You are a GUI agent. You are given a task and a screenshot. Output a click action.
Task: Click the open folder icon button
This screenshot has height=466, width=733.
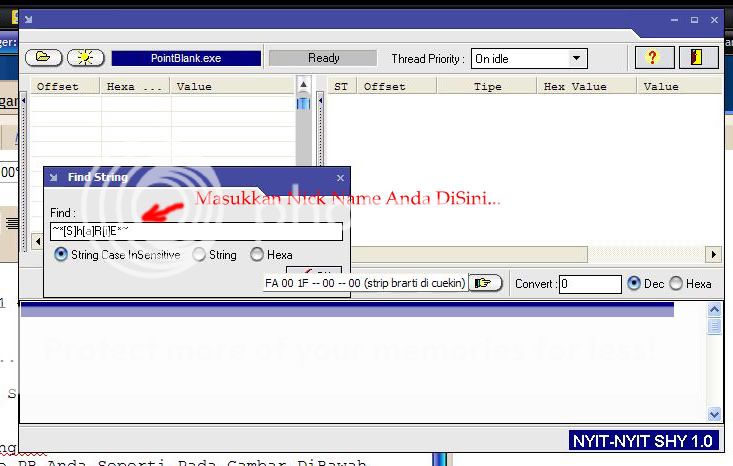pyautogui.click(x=43, y=58)
